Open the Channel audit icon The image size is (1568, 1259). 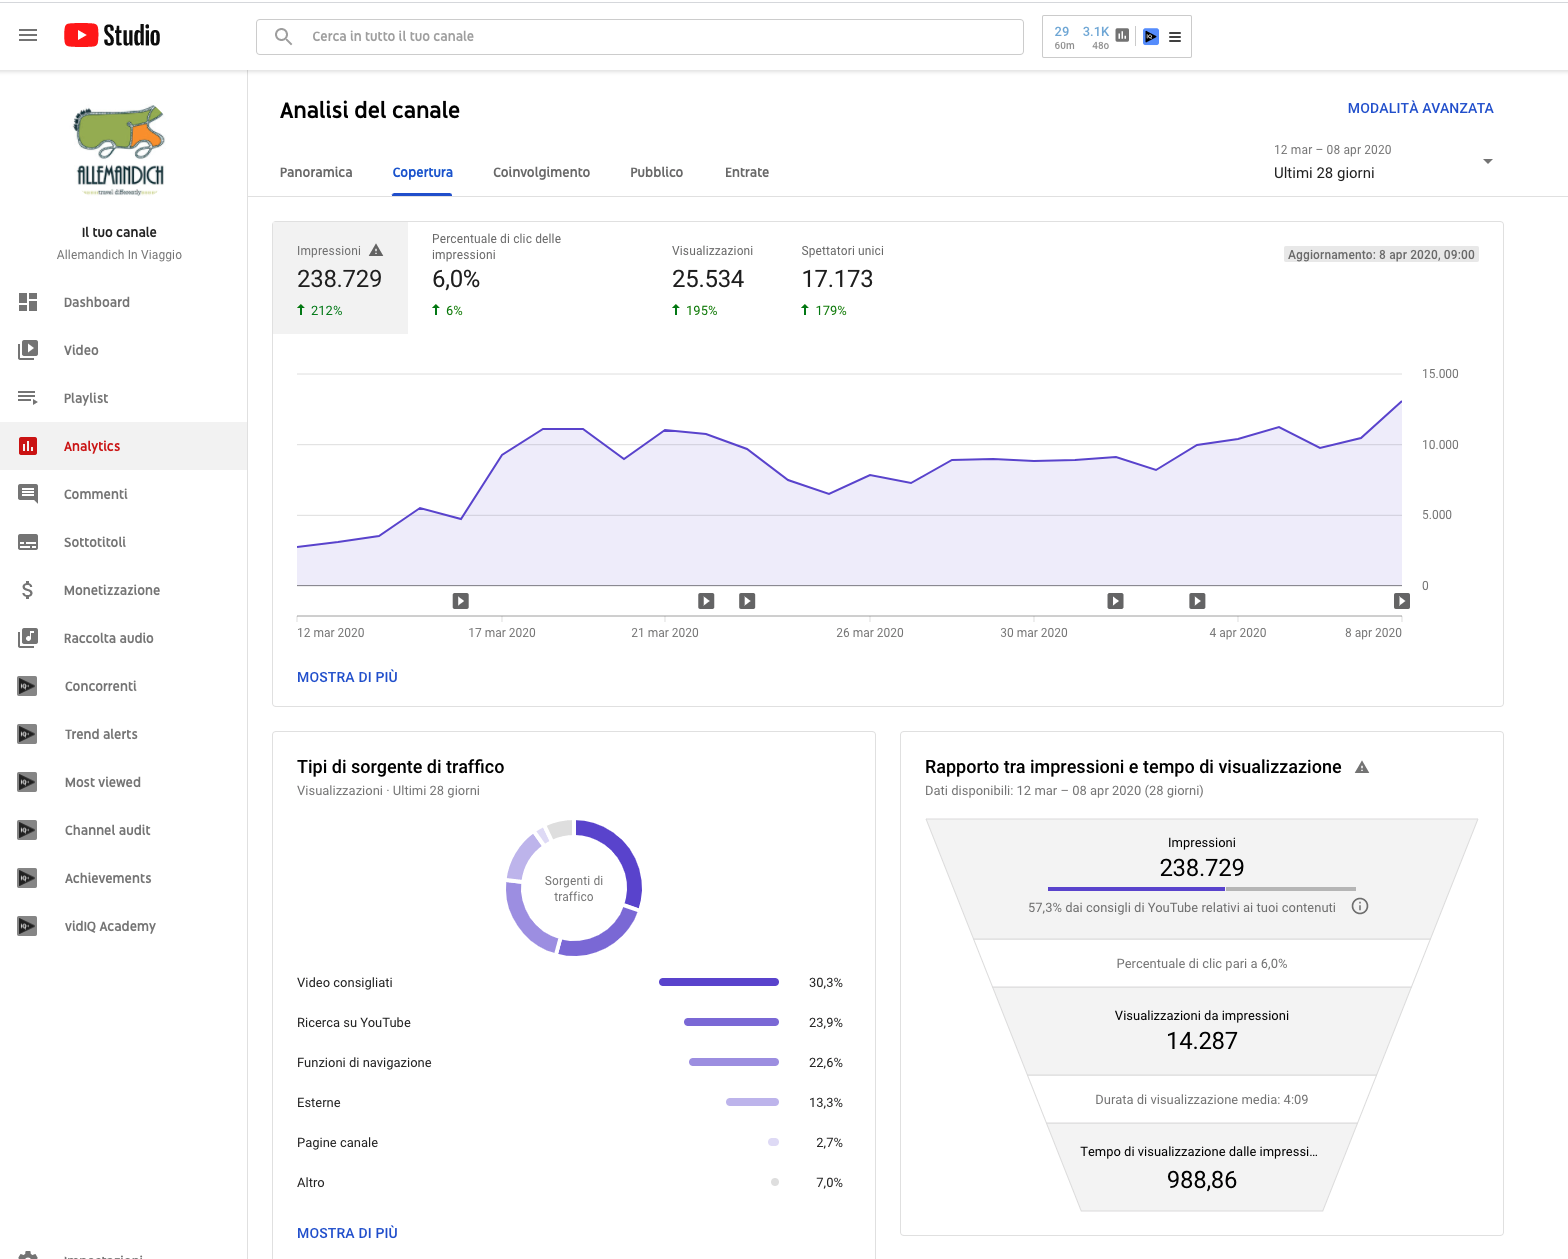[x=28, y=830]
